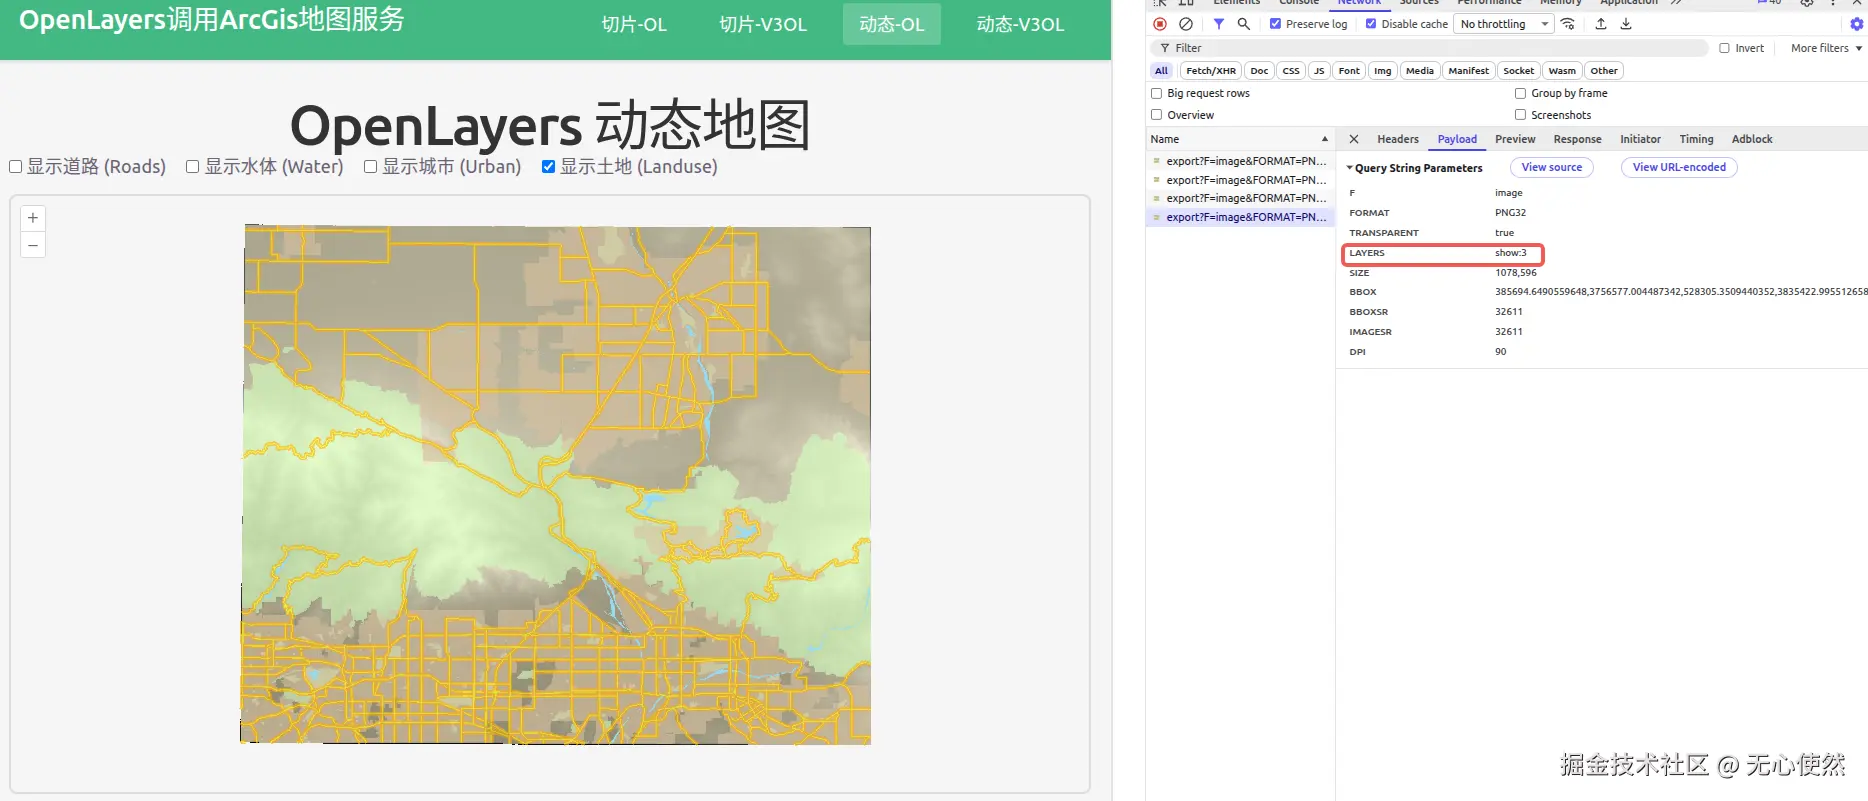Filter requests by Other type
The width and height of the screenshot is (1868, 801).
coord(1604,71)
